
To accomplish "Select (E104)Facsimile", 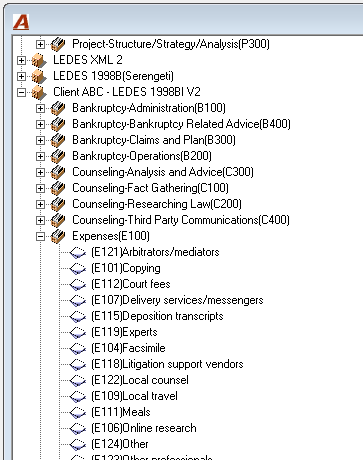I will [128, 348].
